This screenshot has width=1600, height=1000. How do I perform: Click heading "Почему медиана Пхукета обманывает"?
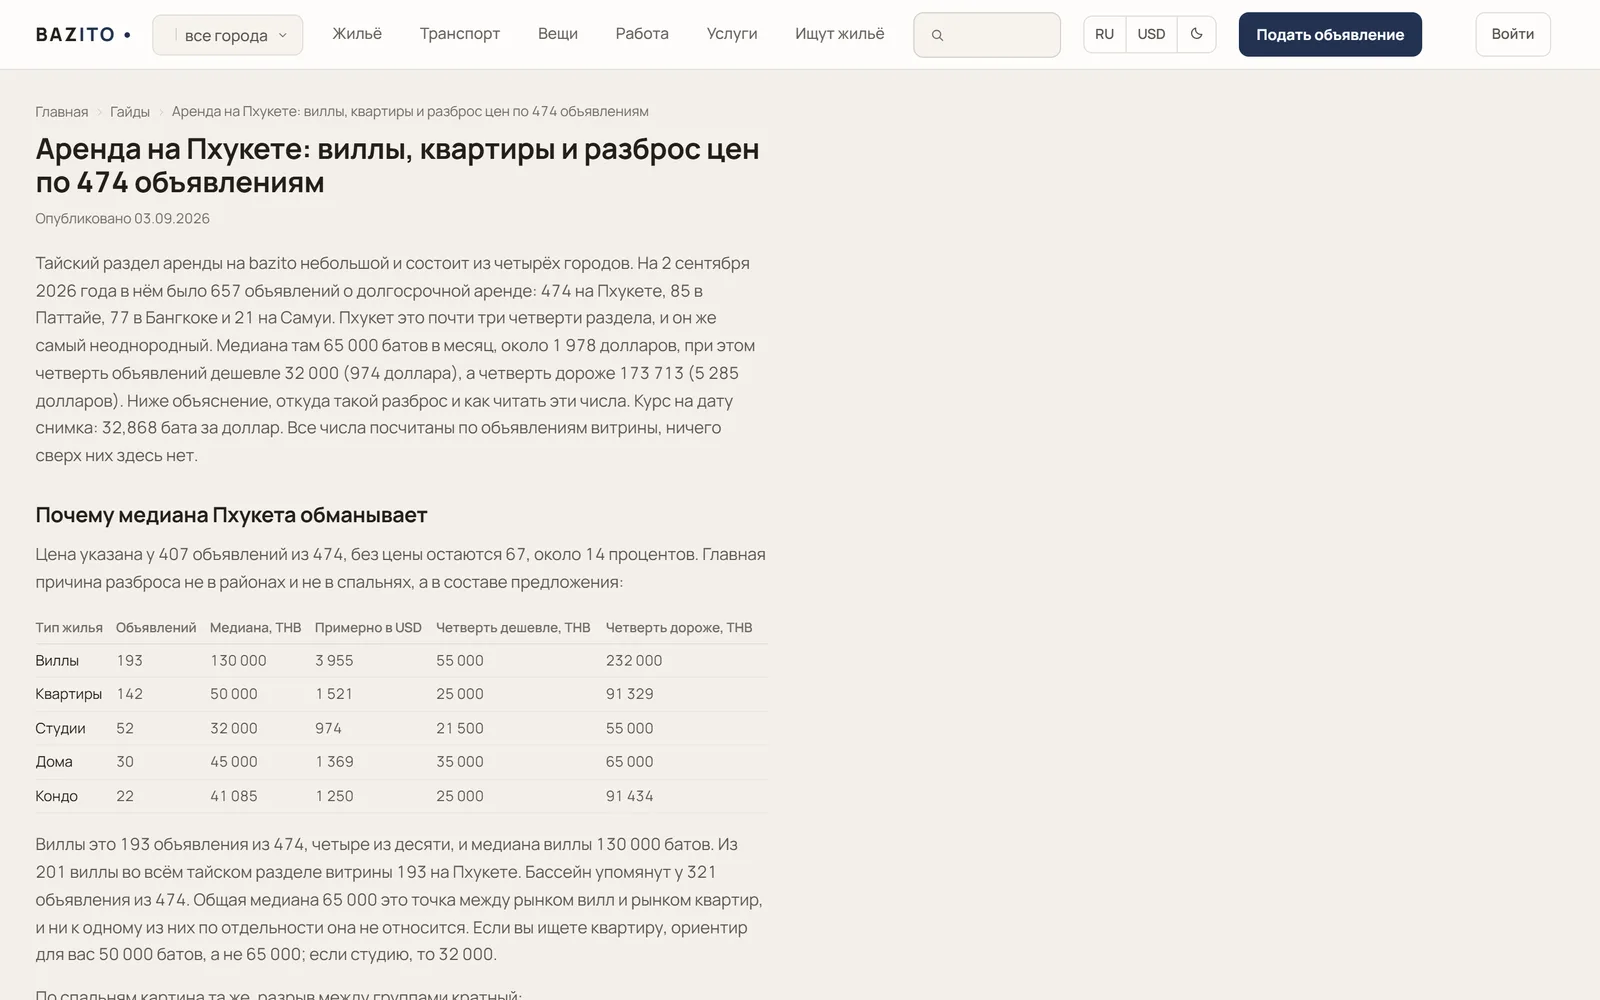(x=231, y=515)
